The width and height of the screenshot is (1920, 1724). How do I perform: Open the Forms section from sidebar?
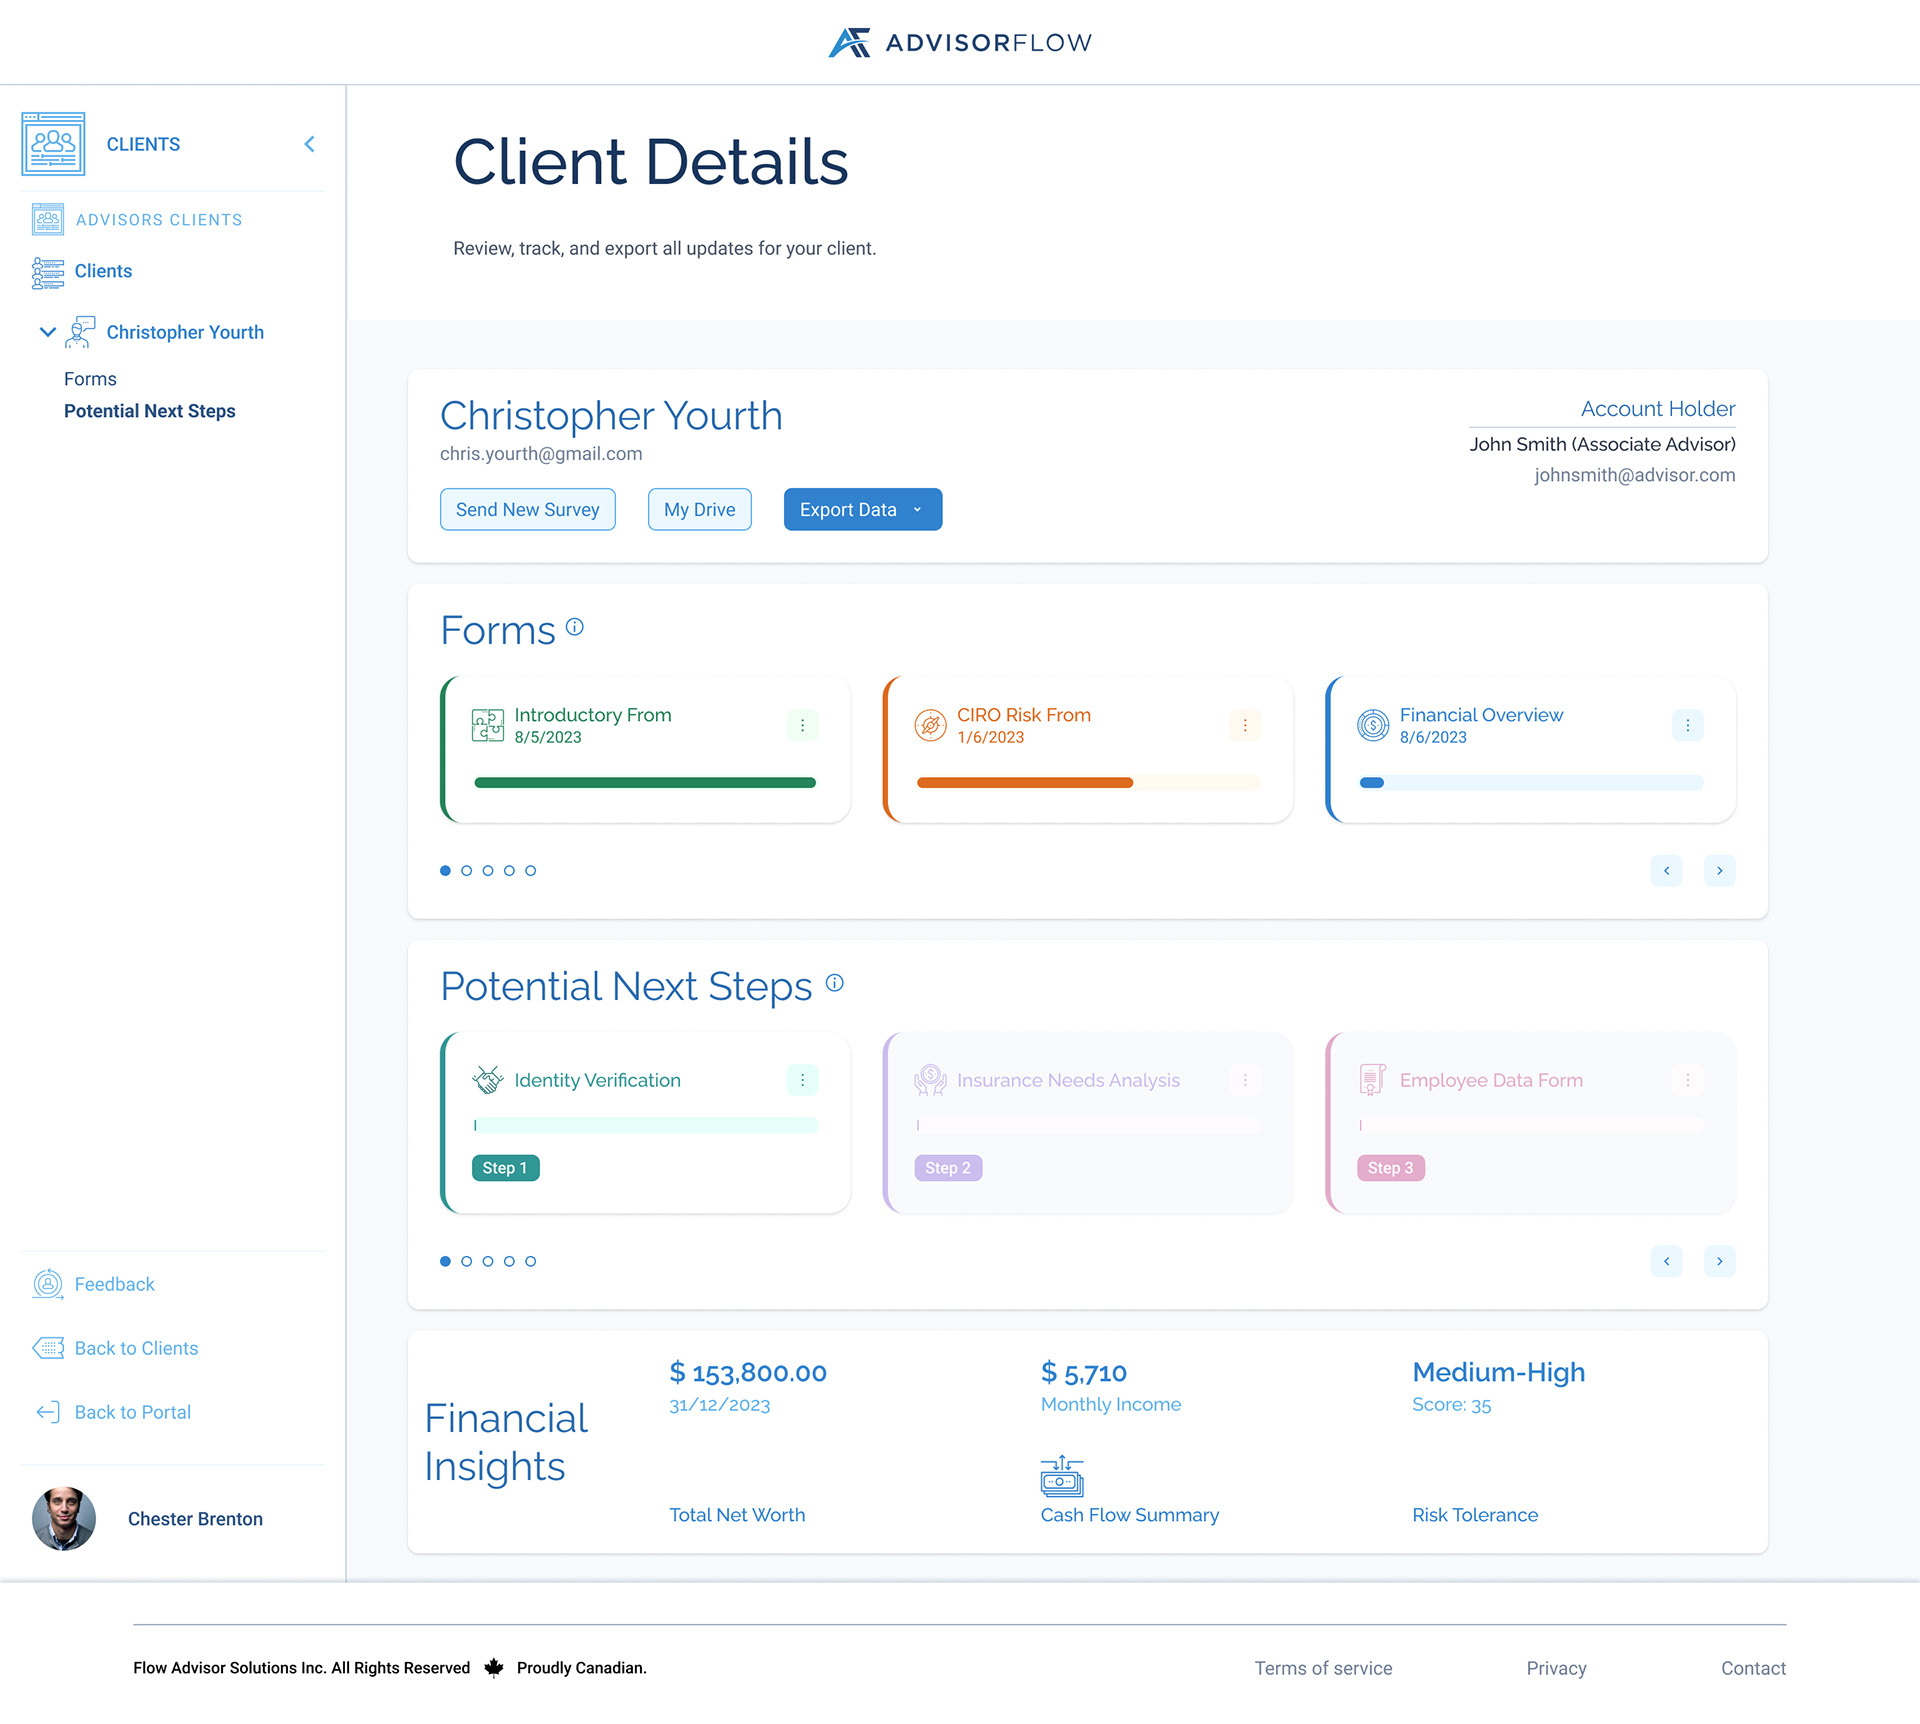pos(90,378)
